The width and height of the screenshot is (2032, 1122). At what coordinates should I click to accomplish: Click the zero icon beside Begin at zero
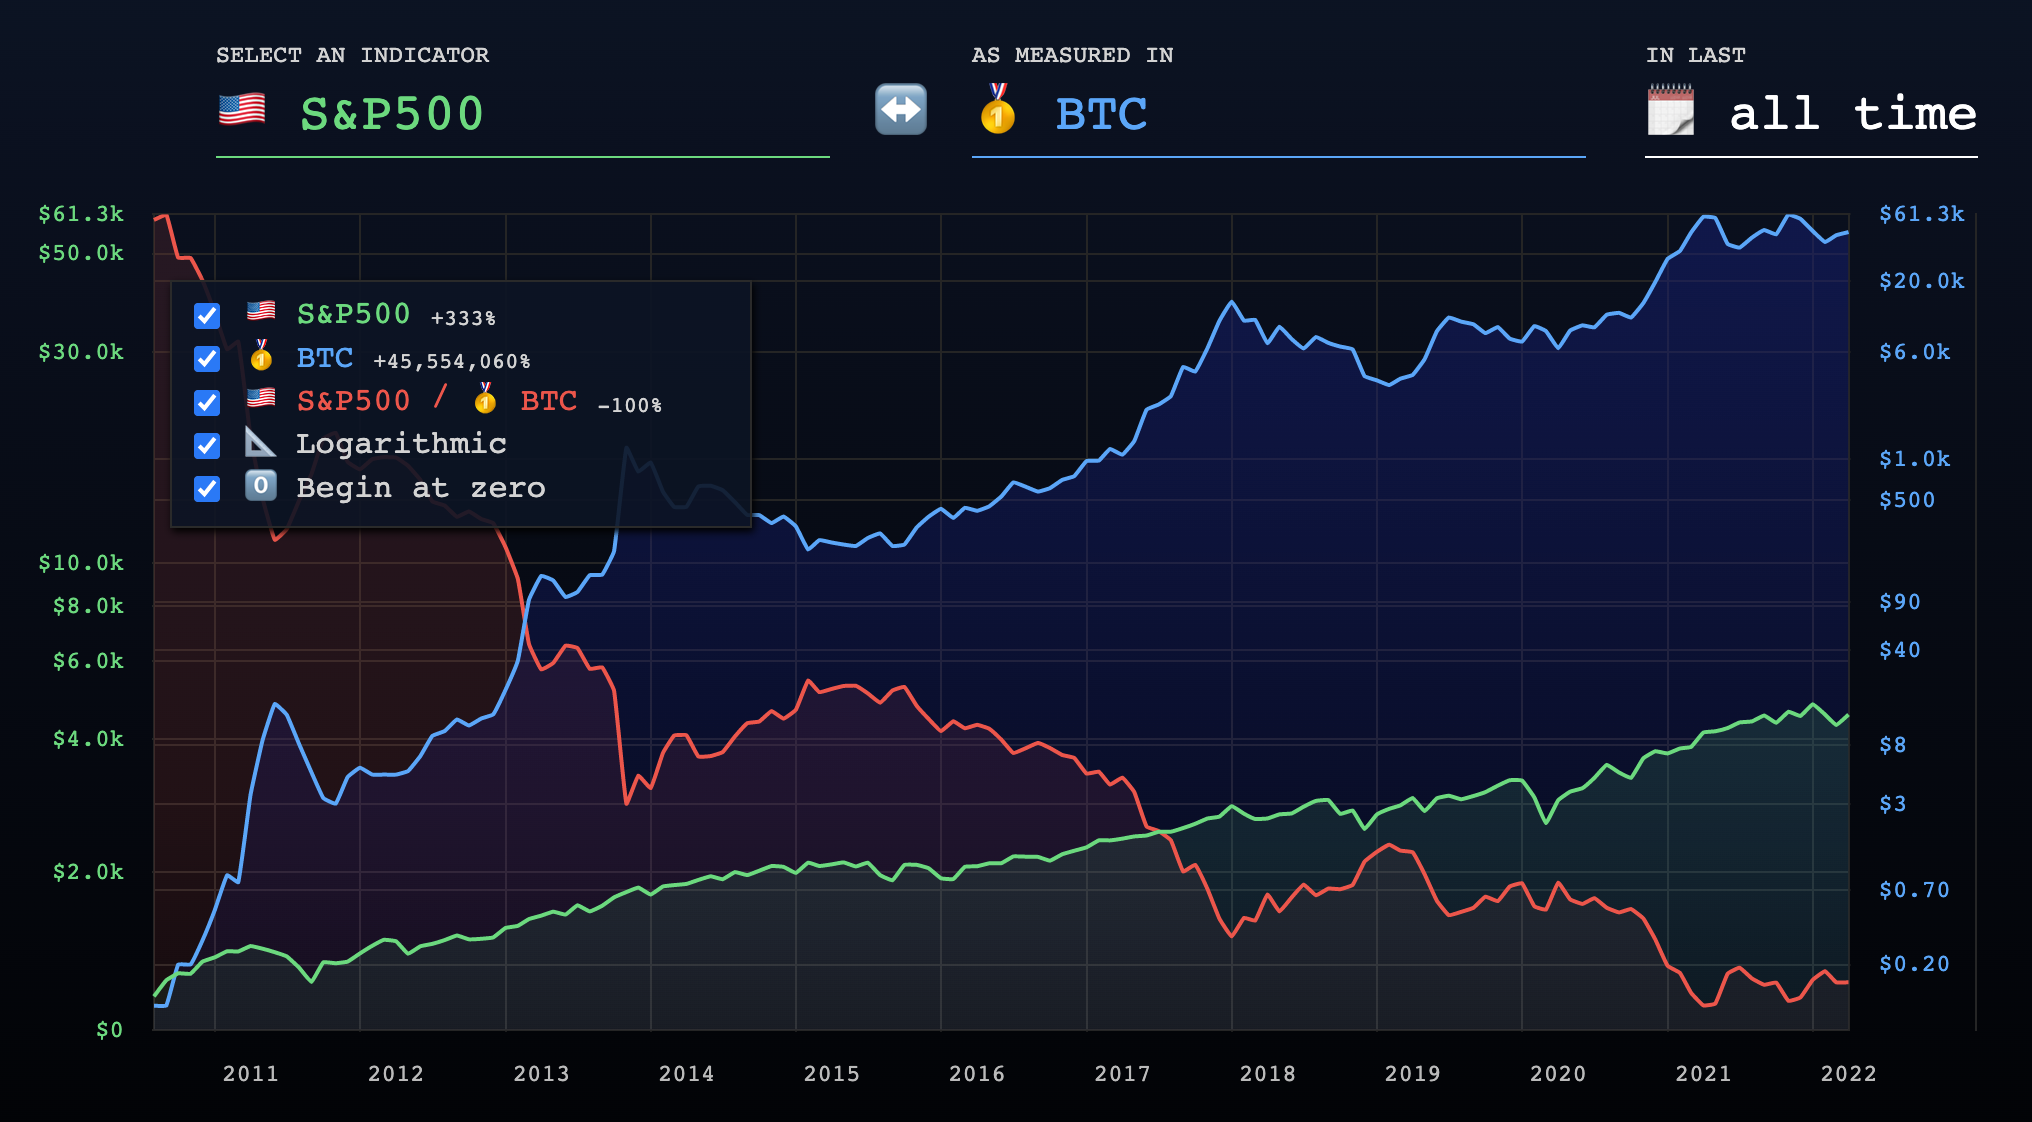click(x=260, y=486)
